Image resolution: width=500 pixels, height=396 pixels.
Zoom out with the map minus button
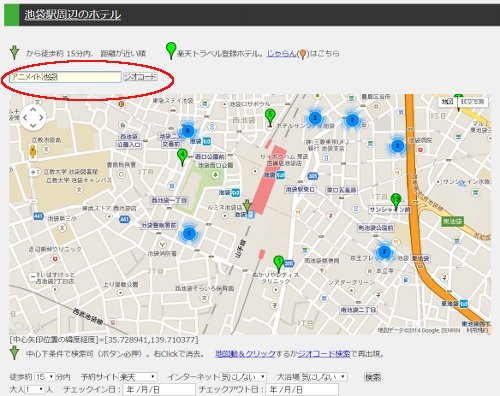33,277
